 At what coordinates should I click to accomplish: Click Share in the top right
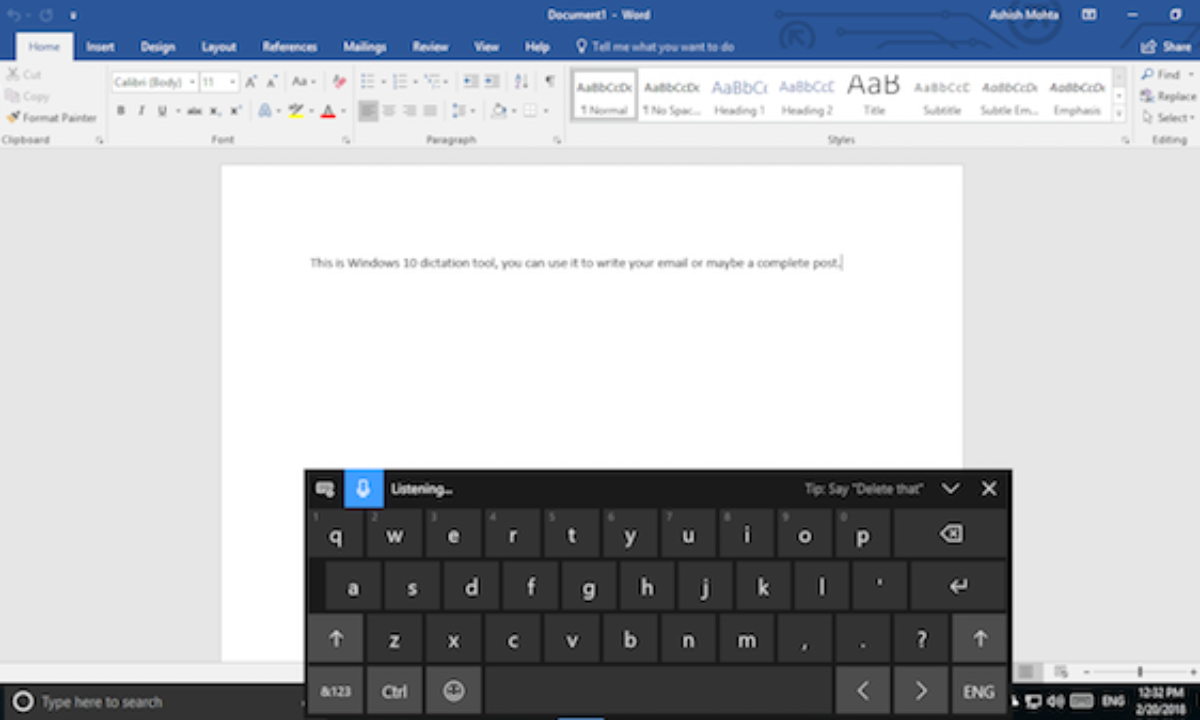1166,47
